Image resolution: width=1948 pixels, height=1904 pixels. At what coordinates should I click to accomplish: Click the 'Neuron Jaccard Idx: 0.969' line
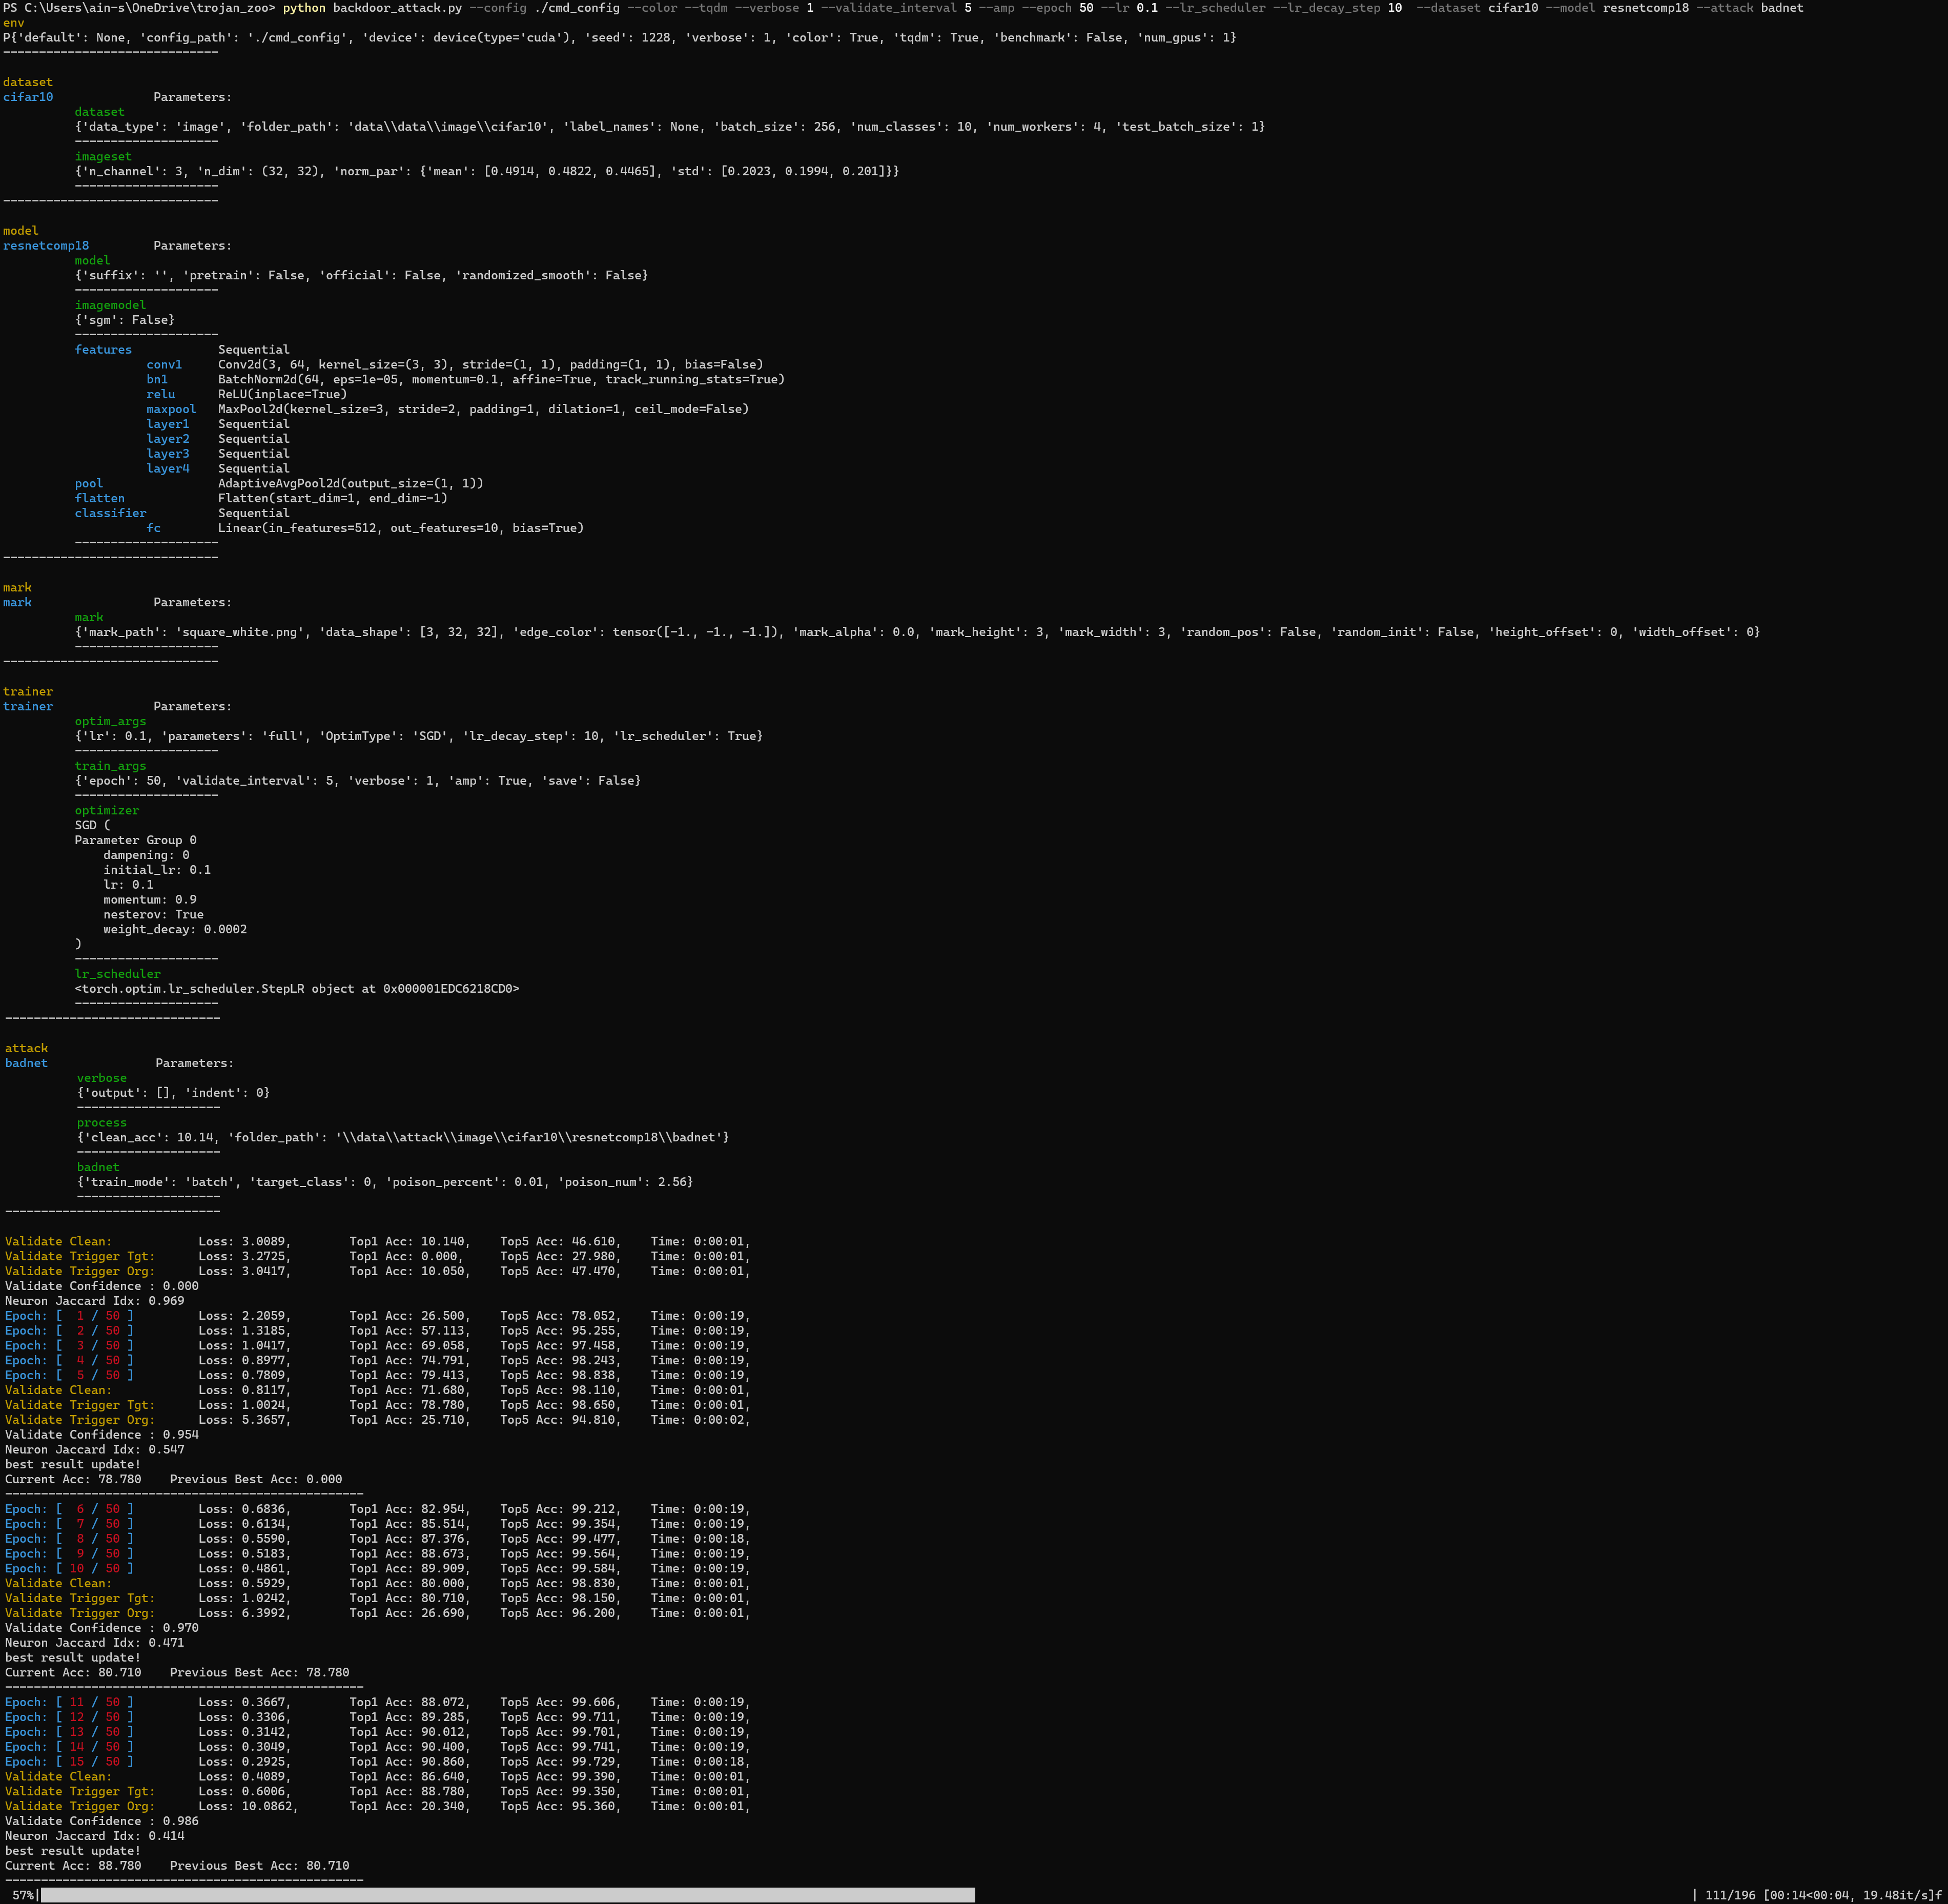(95, 1301)
